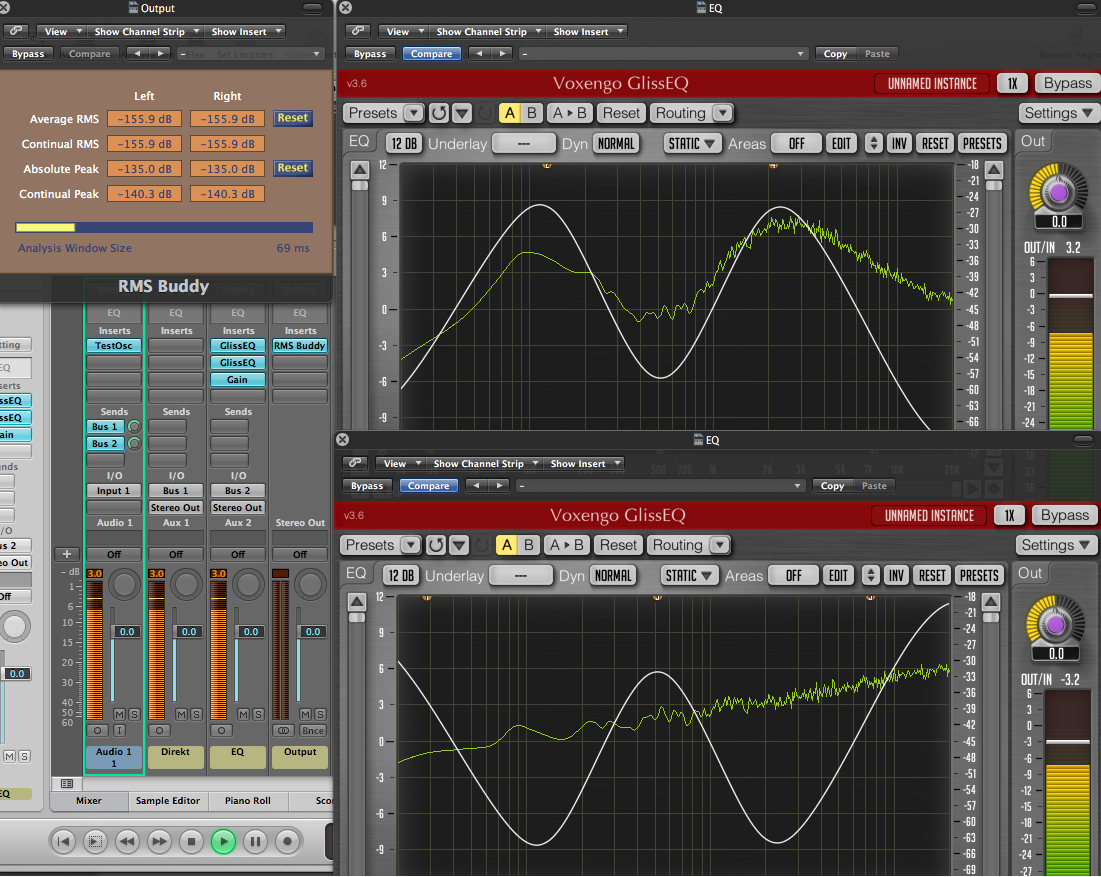Select next setting arrow in bottom EQ window
The height and width of the screenshot is (877, 1101).
499,485
